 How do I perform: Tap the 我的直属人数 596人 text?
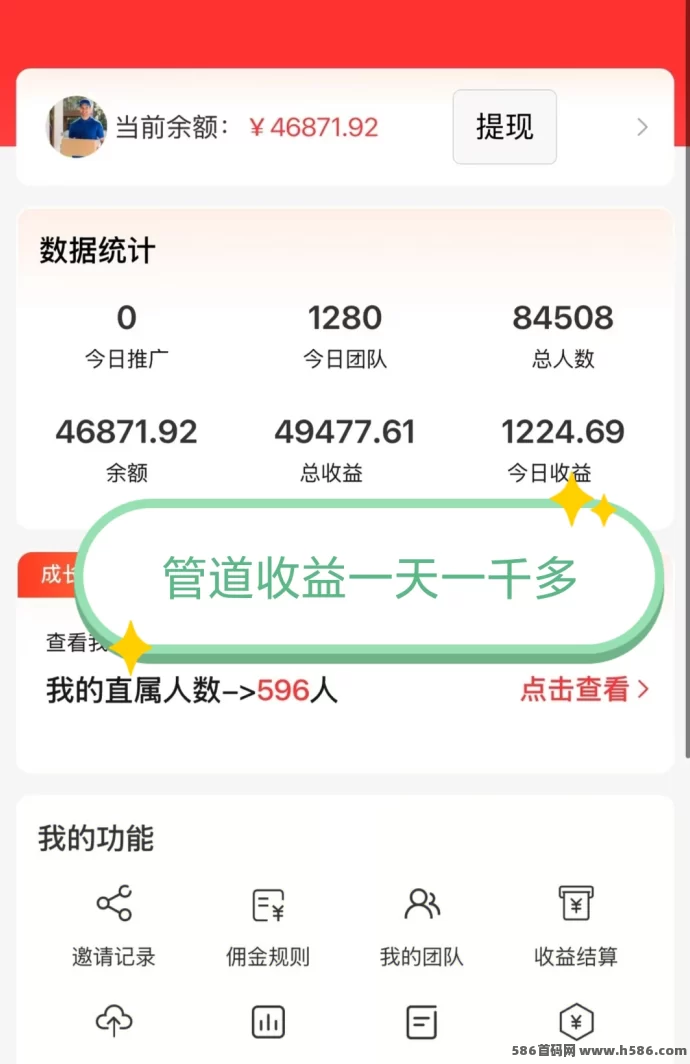(x=191, y=690)
